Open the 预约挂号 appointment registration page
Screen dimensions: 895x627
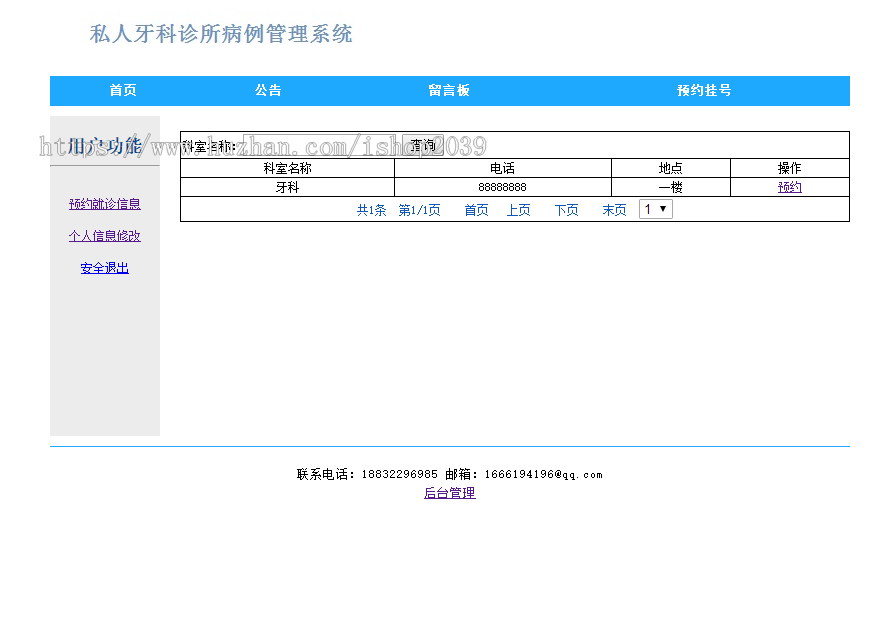coord(703,90)
